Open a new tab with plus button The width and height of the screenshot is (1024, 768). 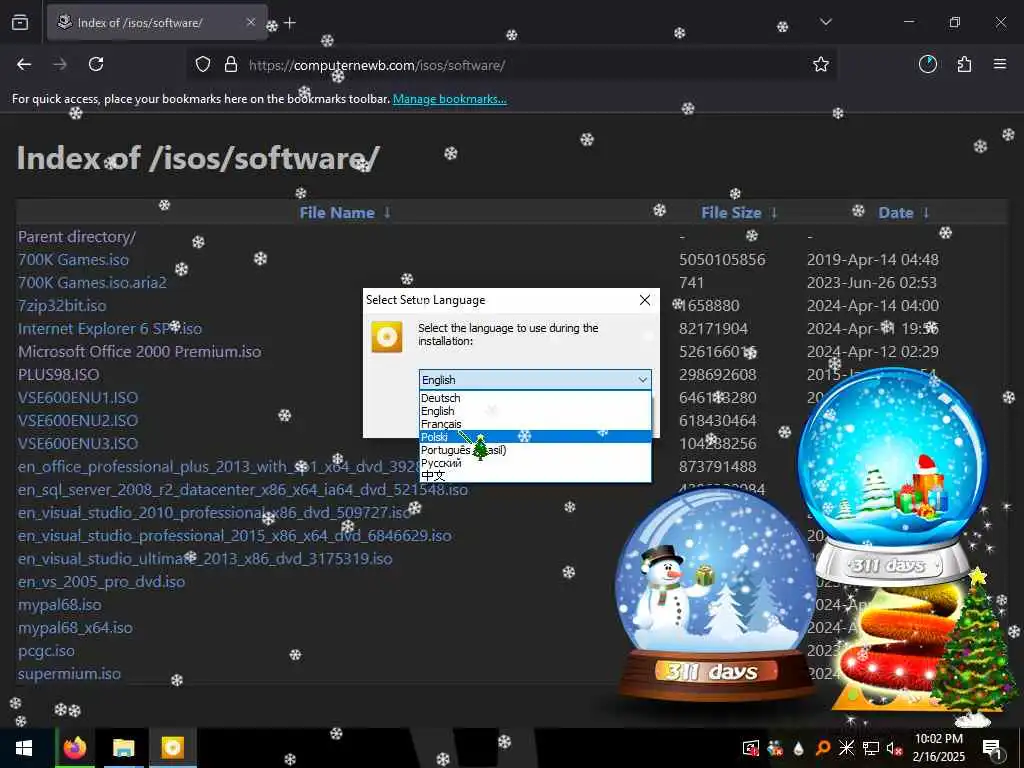[290, 23]
